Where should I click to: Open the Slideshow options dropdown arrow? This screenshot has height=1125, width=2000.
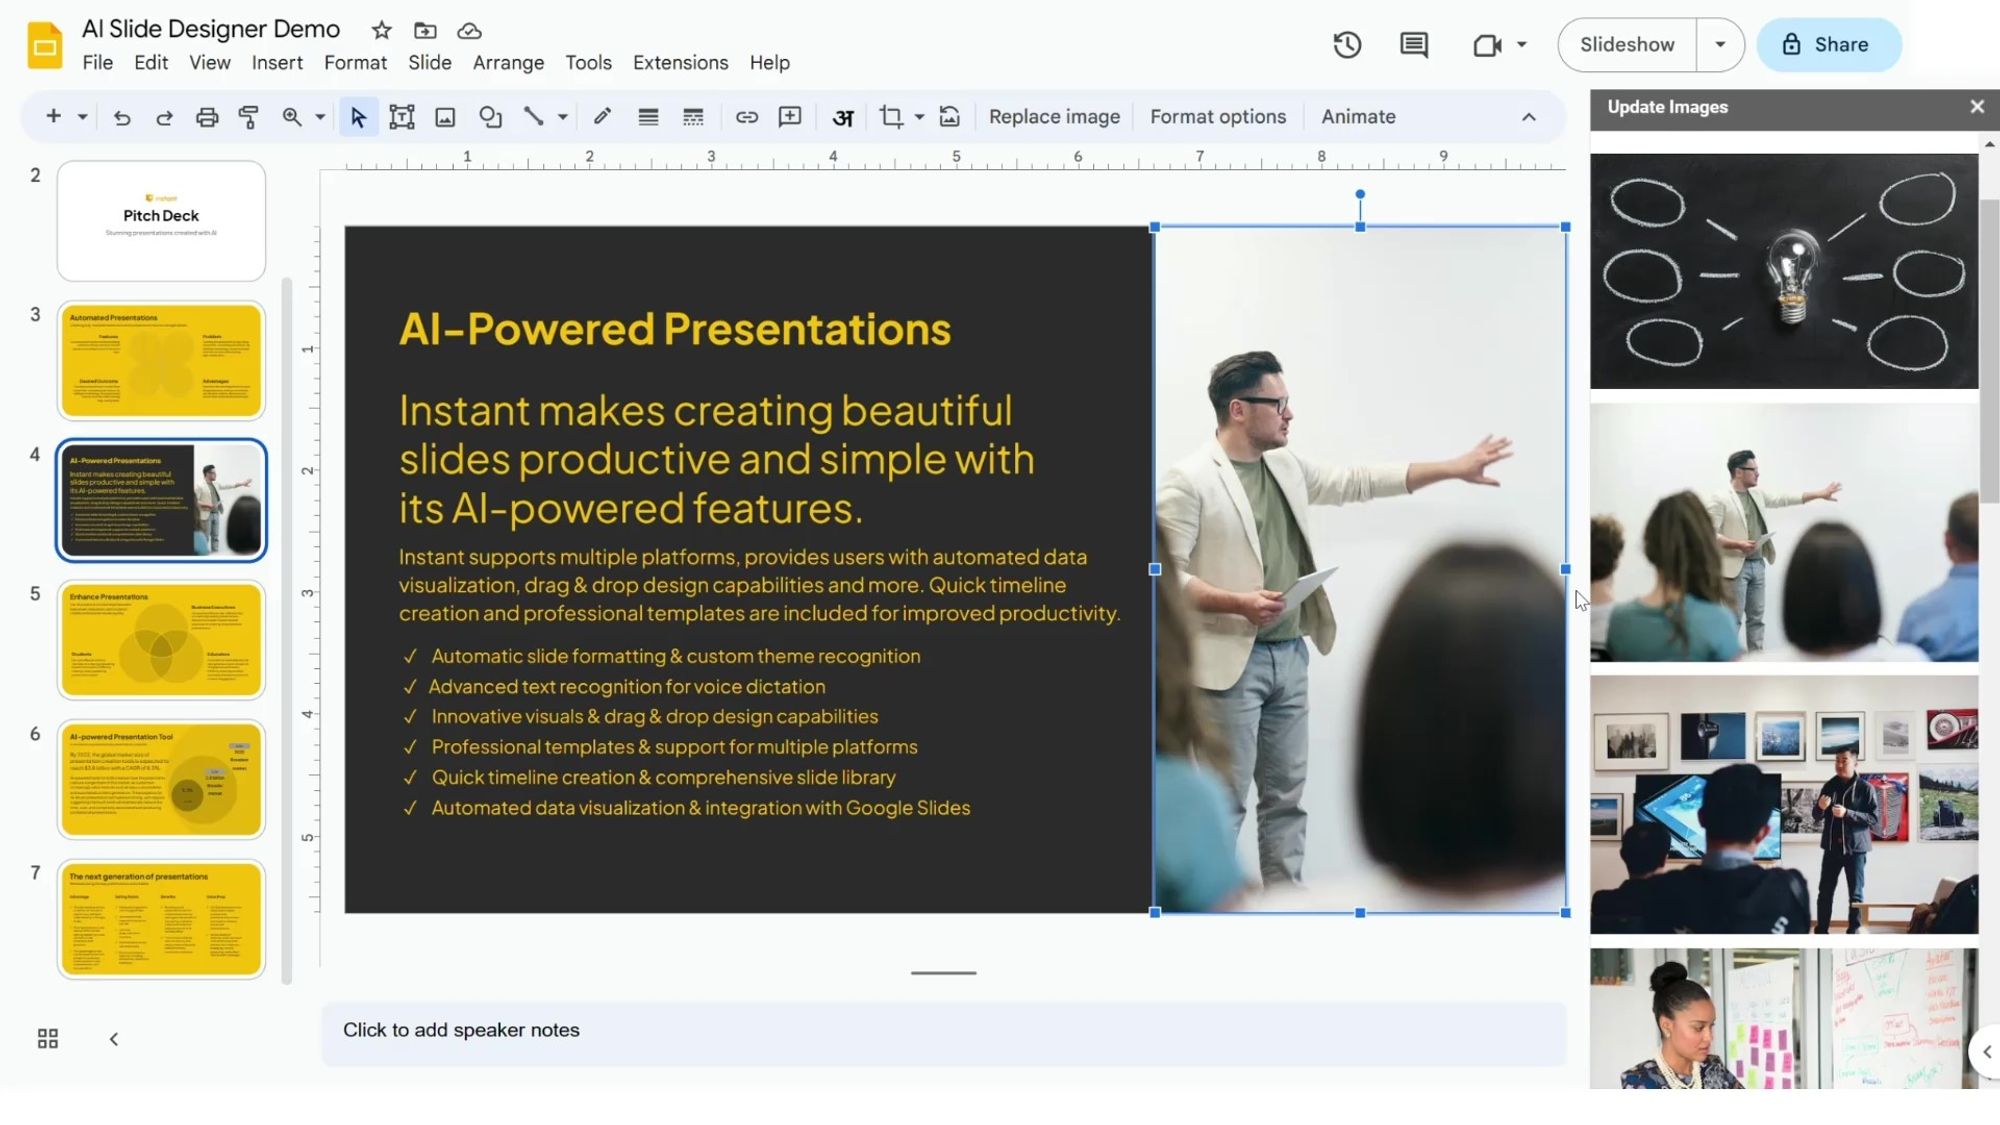[x=1719, y=44]
